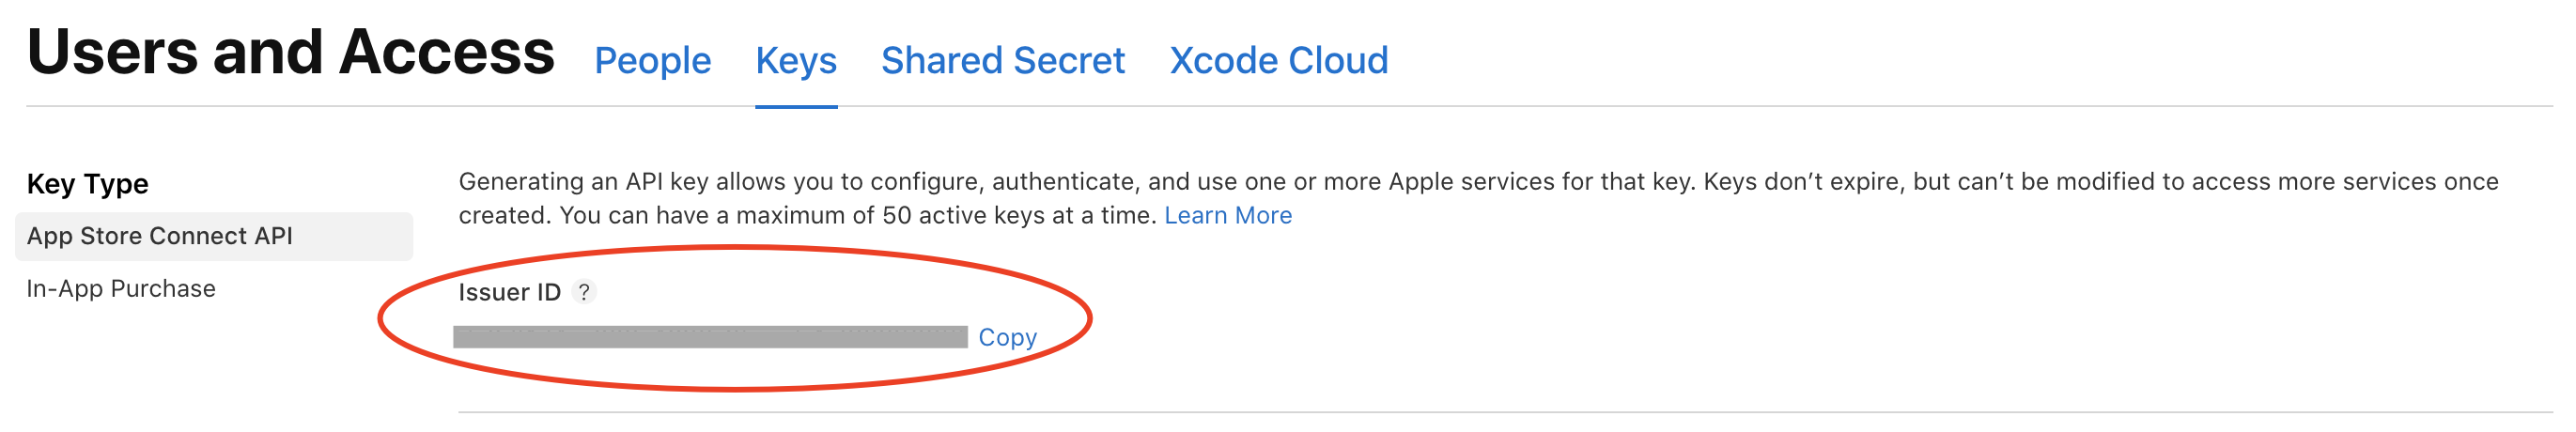Click the blue Copy link beside the gray bar
The width and height of the screenshot is (2576, 432).
point(1007,338)
